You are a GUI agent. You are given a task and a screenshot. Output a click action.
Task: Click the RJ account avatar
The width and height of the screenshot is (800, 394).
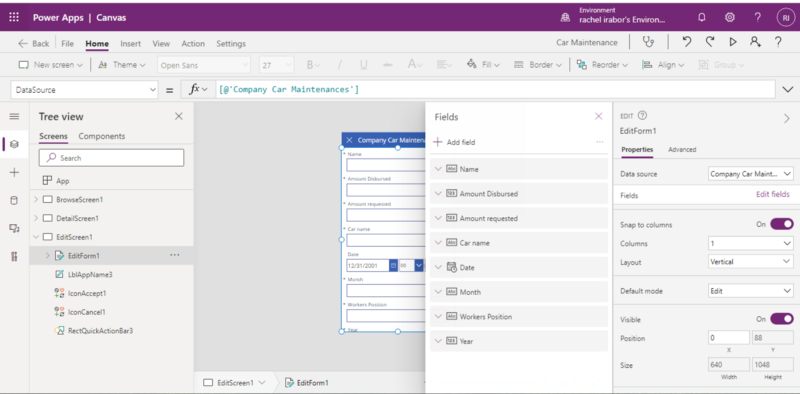tap(785, 17)
